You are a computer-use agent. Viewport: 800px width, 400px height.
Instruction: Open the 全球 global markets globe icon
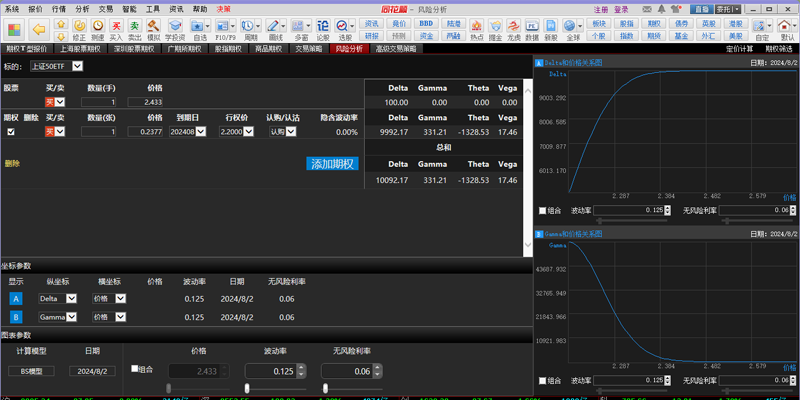[x=572, y=28]
